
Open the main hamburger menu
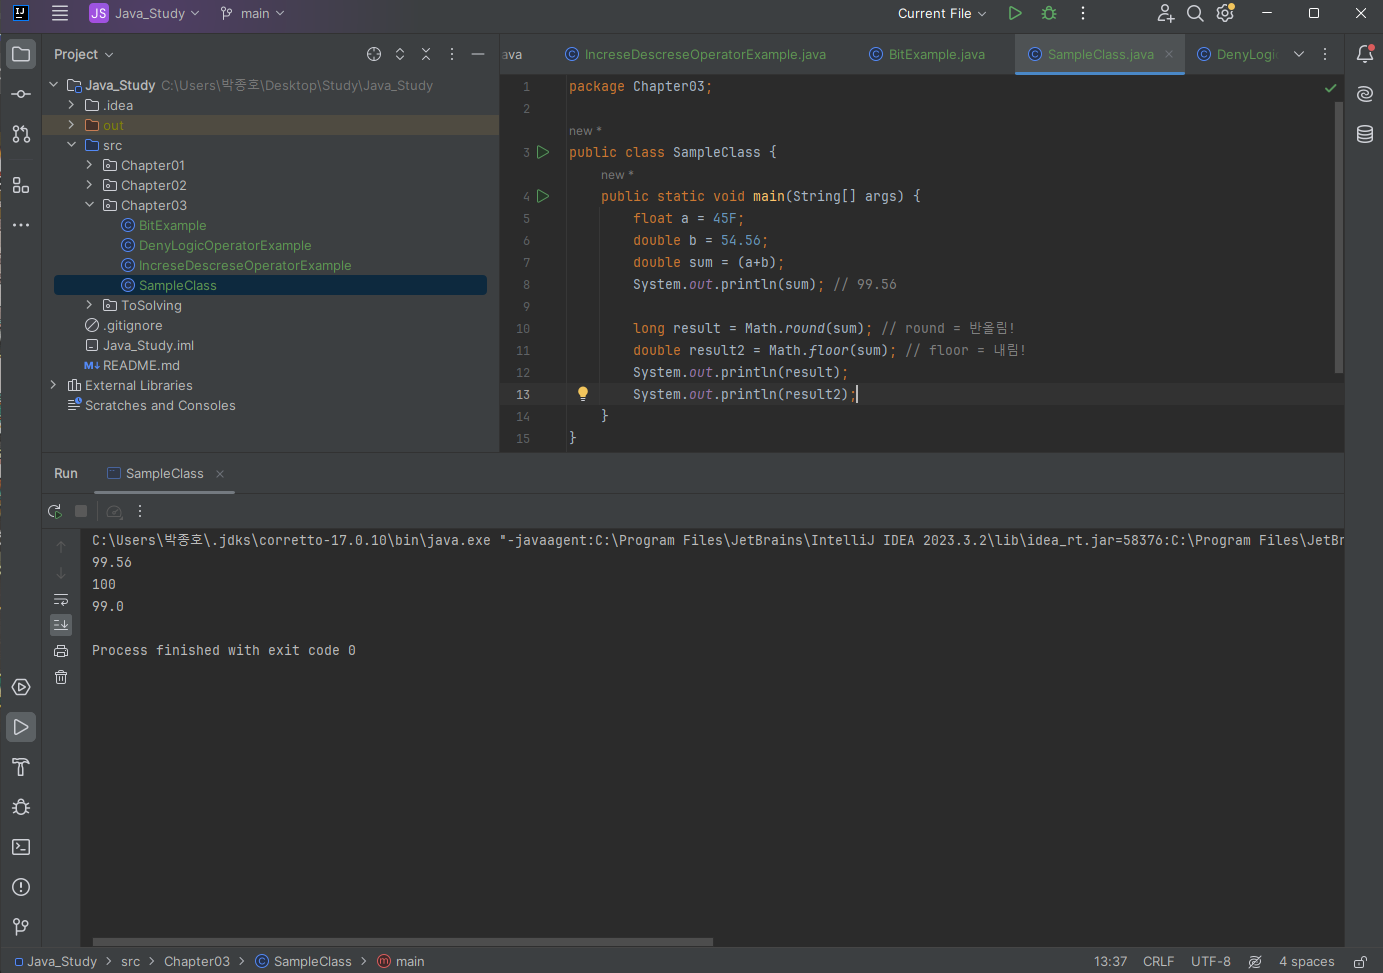[60, 13]
